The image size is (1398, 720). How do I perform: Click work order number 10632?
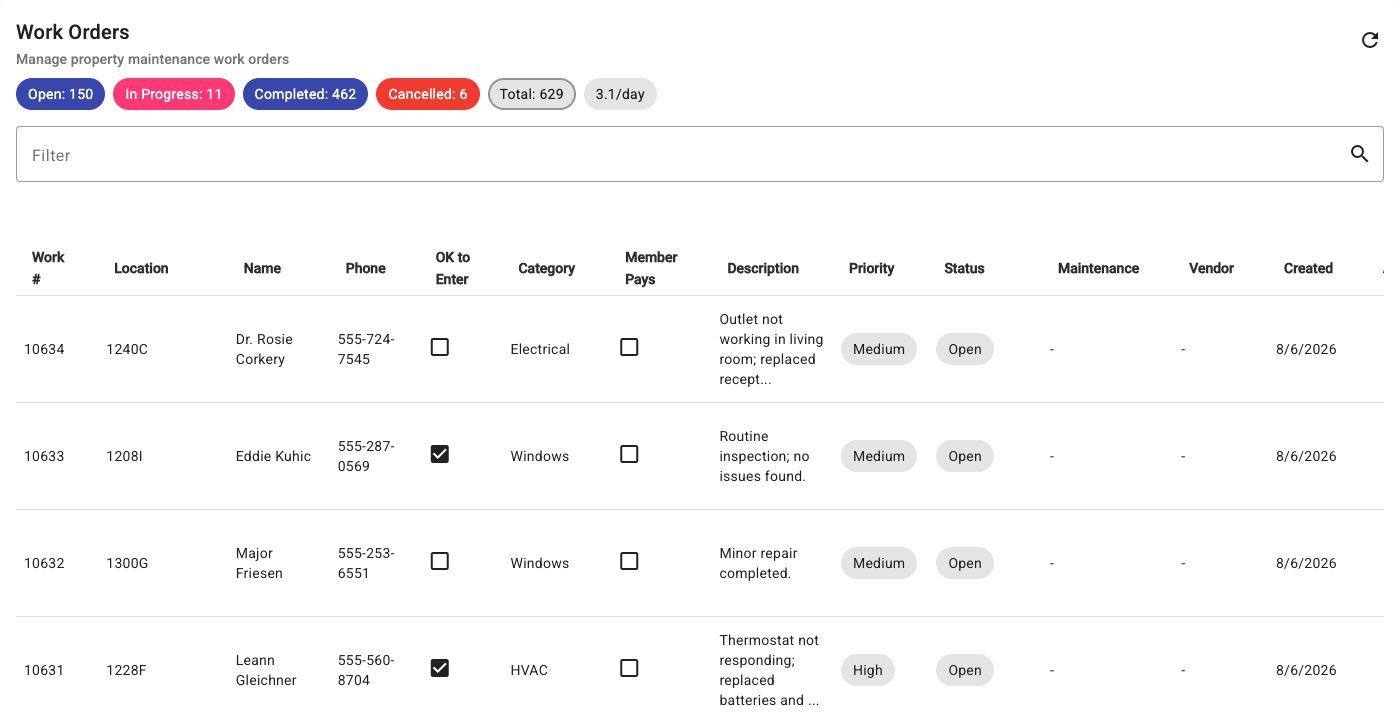[x=44, y=563]
